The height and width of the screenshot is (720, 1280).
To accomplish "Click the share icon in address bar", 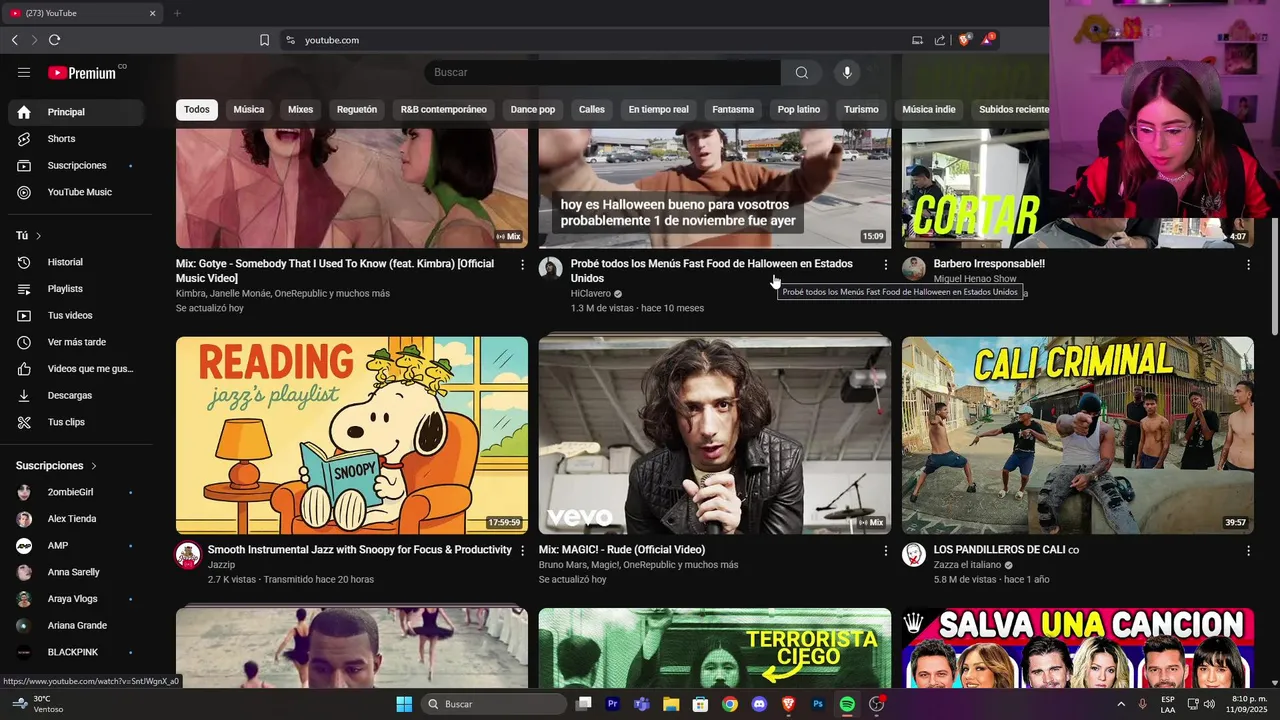I will pos(940,40).
